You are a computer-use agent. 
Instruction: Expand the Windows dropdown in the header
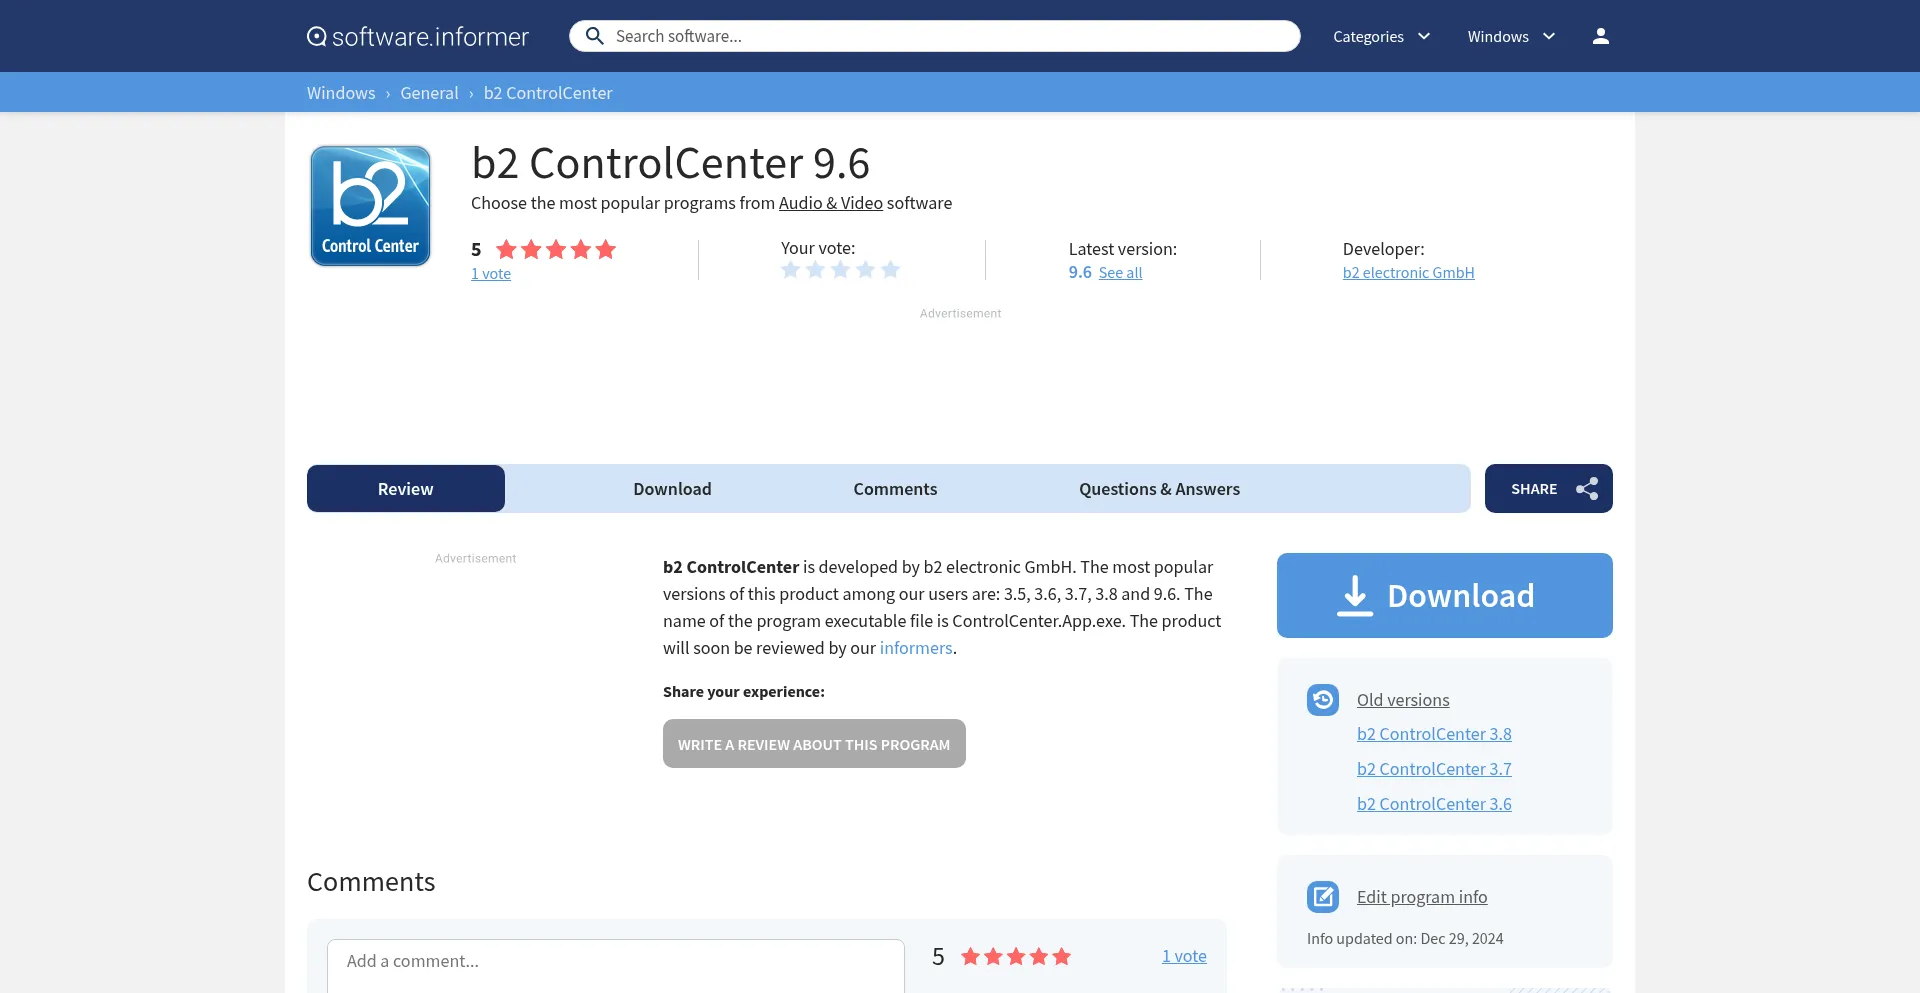(x=1510, y=36)
